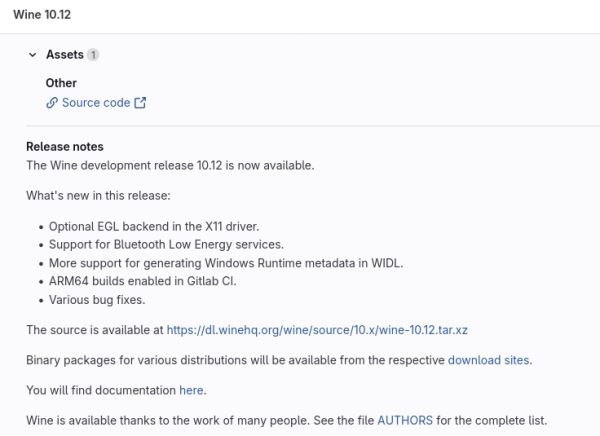This screenshot has width=600, height=436.
Task: Click "What's new in this release:" text
Action: click(x=98, y=196)
